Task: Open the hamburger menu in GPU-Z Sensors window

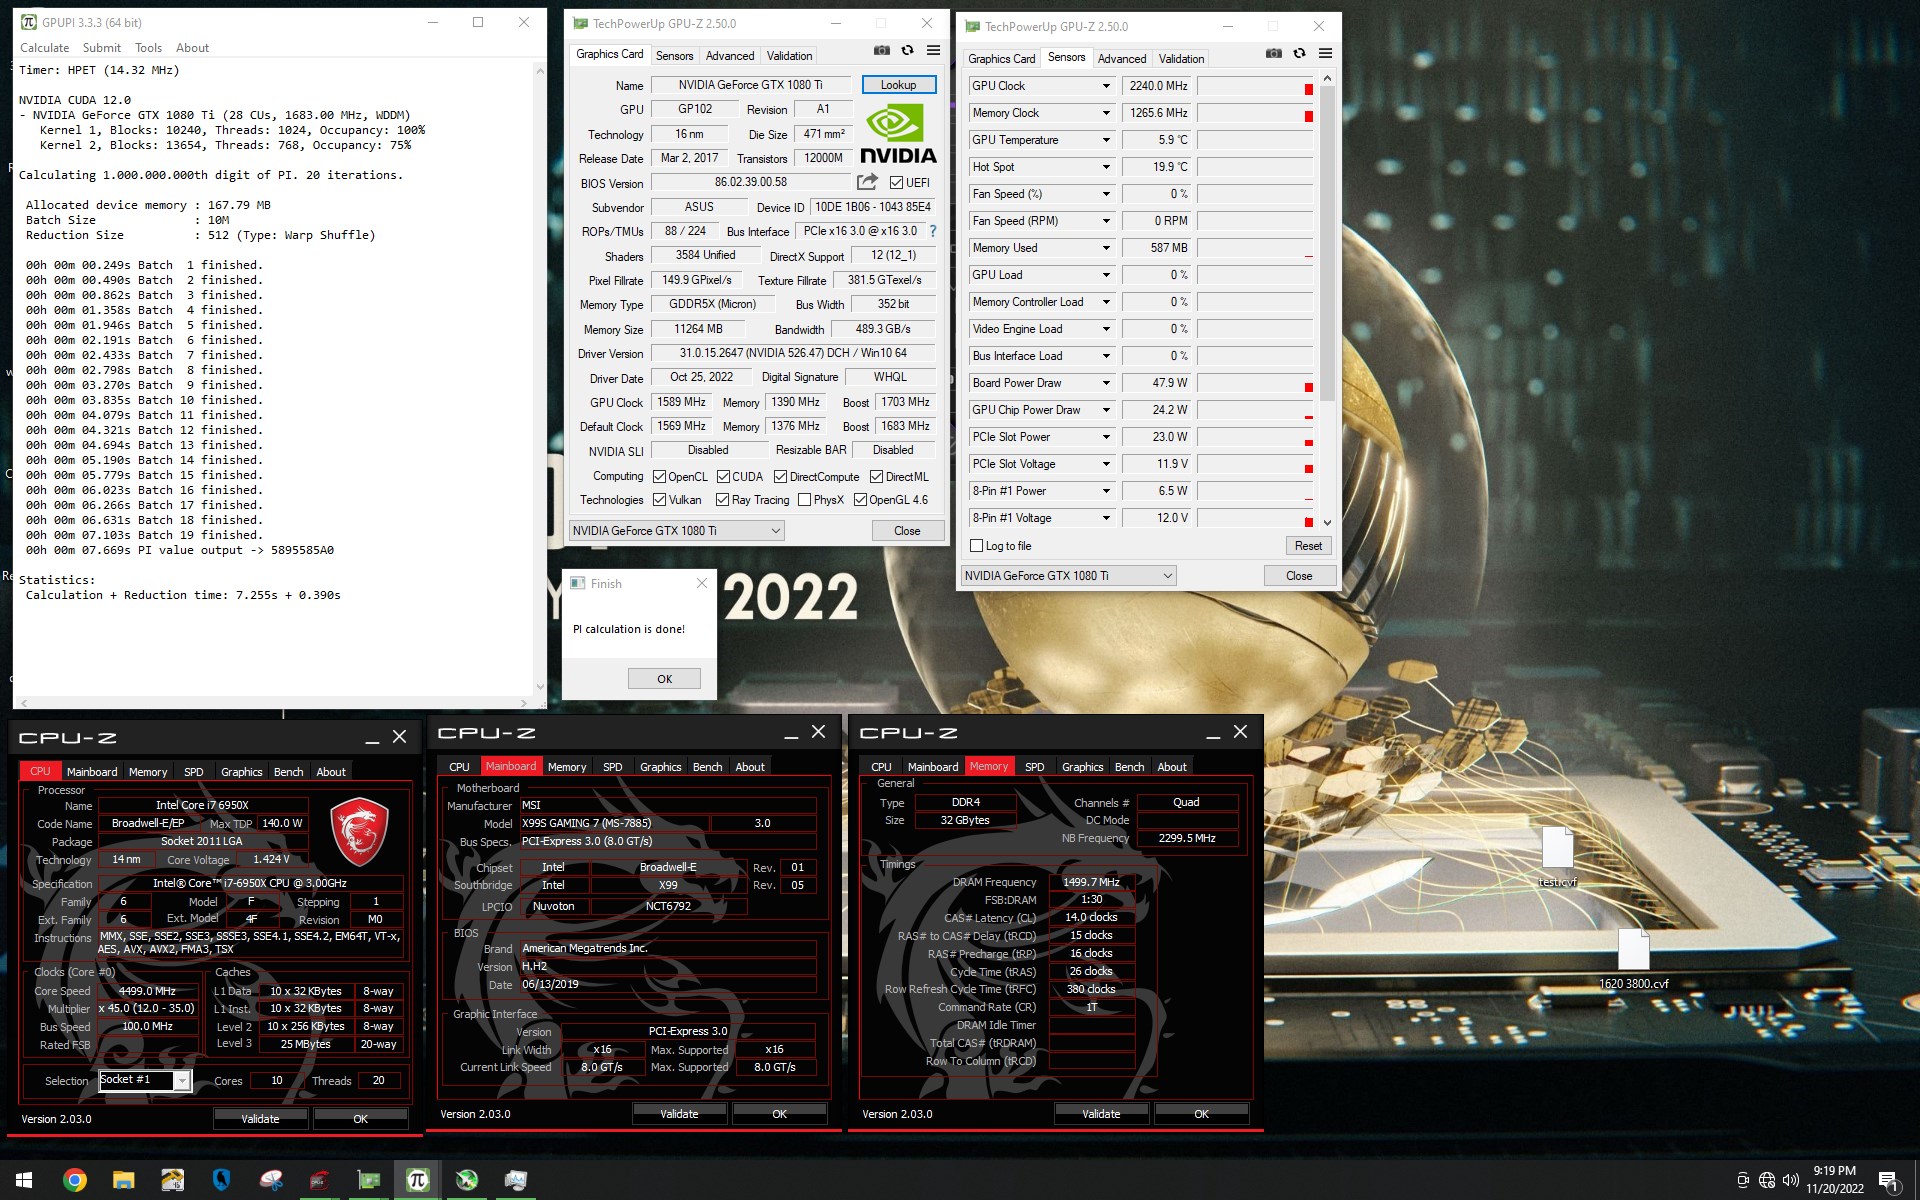Action: tap(1325, 53)
